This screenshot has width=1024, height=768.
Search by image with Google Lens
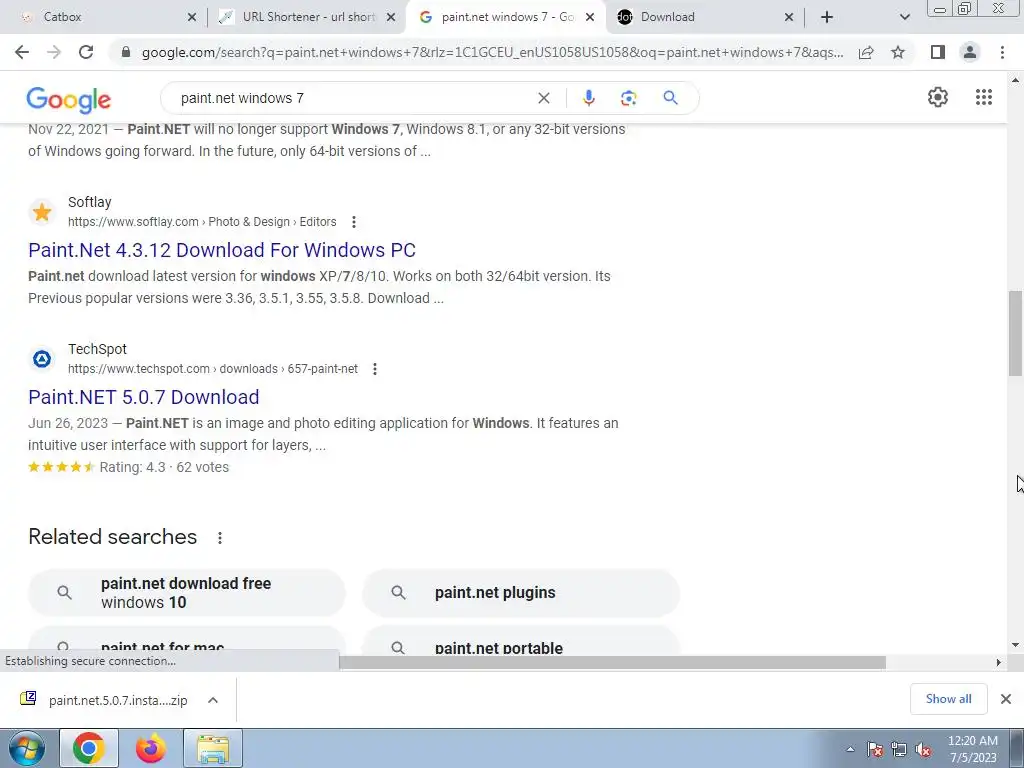[628, 98]
